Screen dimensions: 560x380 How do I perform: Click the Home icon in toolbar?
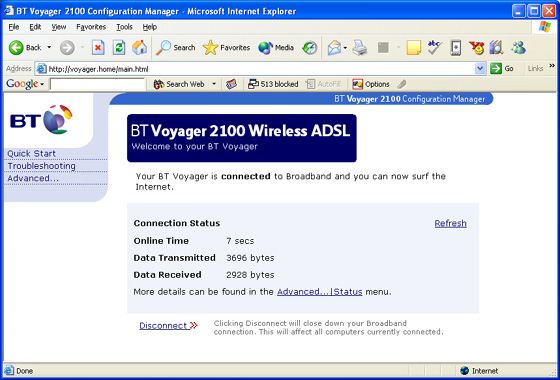click(139, 48)
